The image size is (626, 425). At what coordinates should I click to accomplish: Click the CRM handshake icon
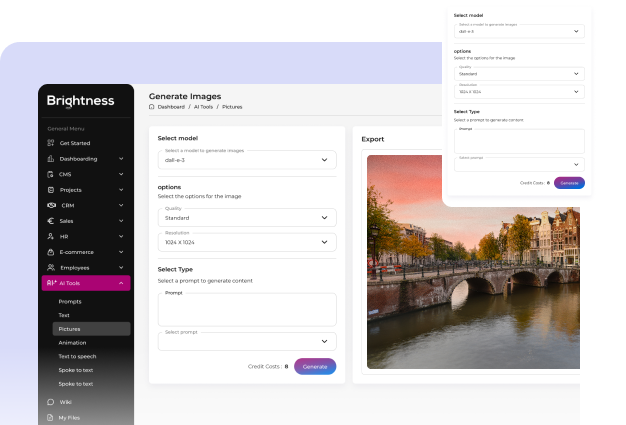tap(52, 205)
